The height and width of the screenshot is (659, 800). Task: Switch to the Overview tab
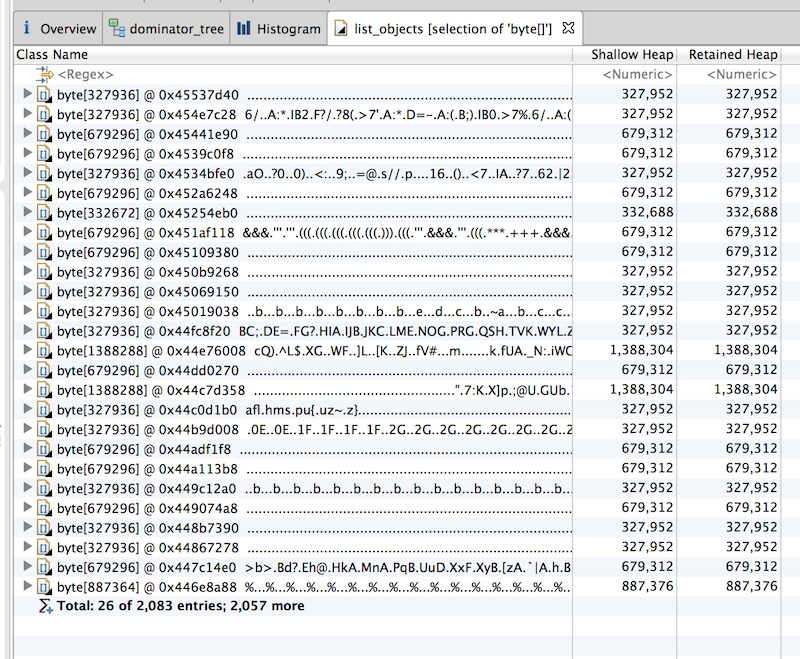pyautogui.click(x=59, y=29)
